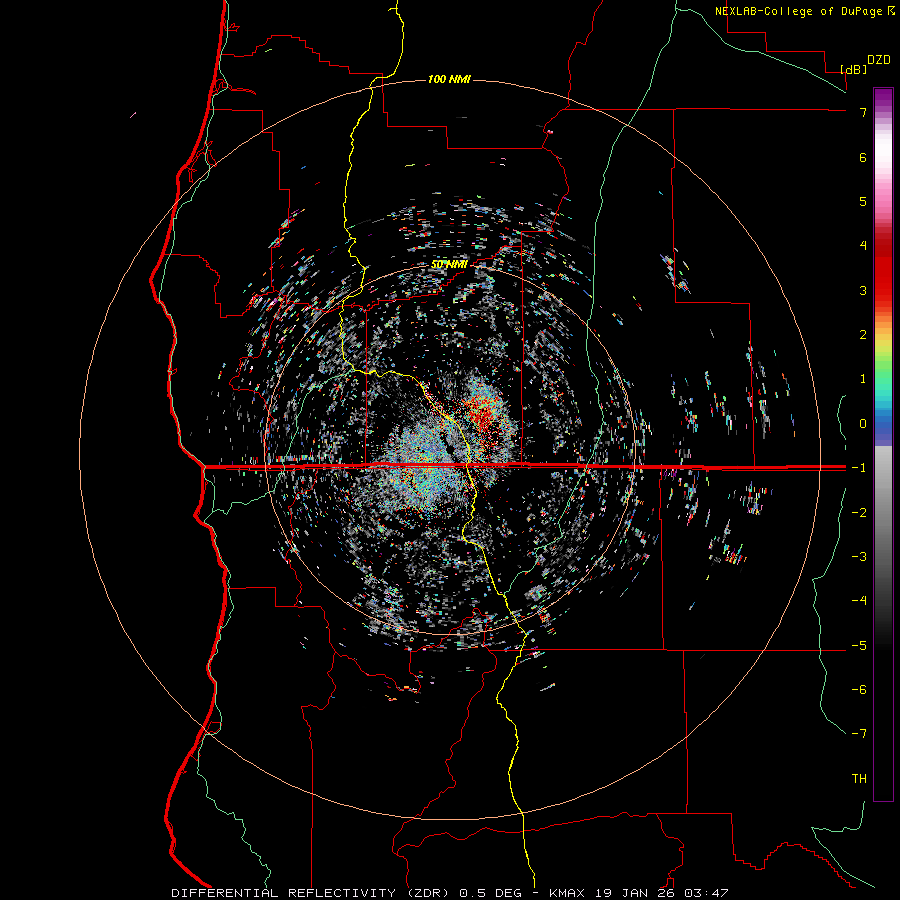Select the "-2" dB scale label
This screenshot has width=900, height=900.
[859, 512]
